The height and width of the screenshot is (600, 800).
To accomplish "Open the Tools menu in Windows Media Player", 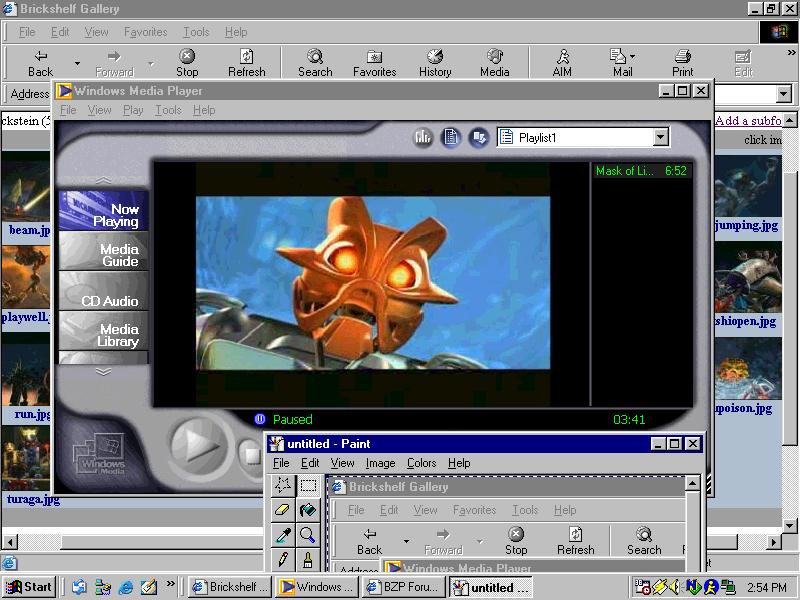I will [168, 110].
